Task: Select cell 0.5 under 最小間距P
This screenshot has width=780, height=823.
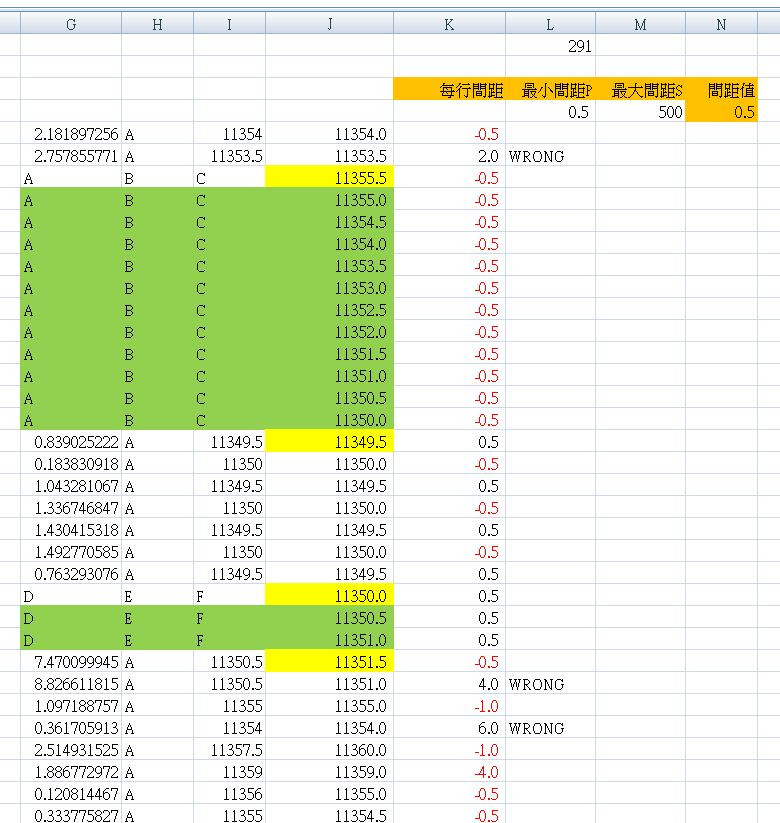Action: [550, 112]
